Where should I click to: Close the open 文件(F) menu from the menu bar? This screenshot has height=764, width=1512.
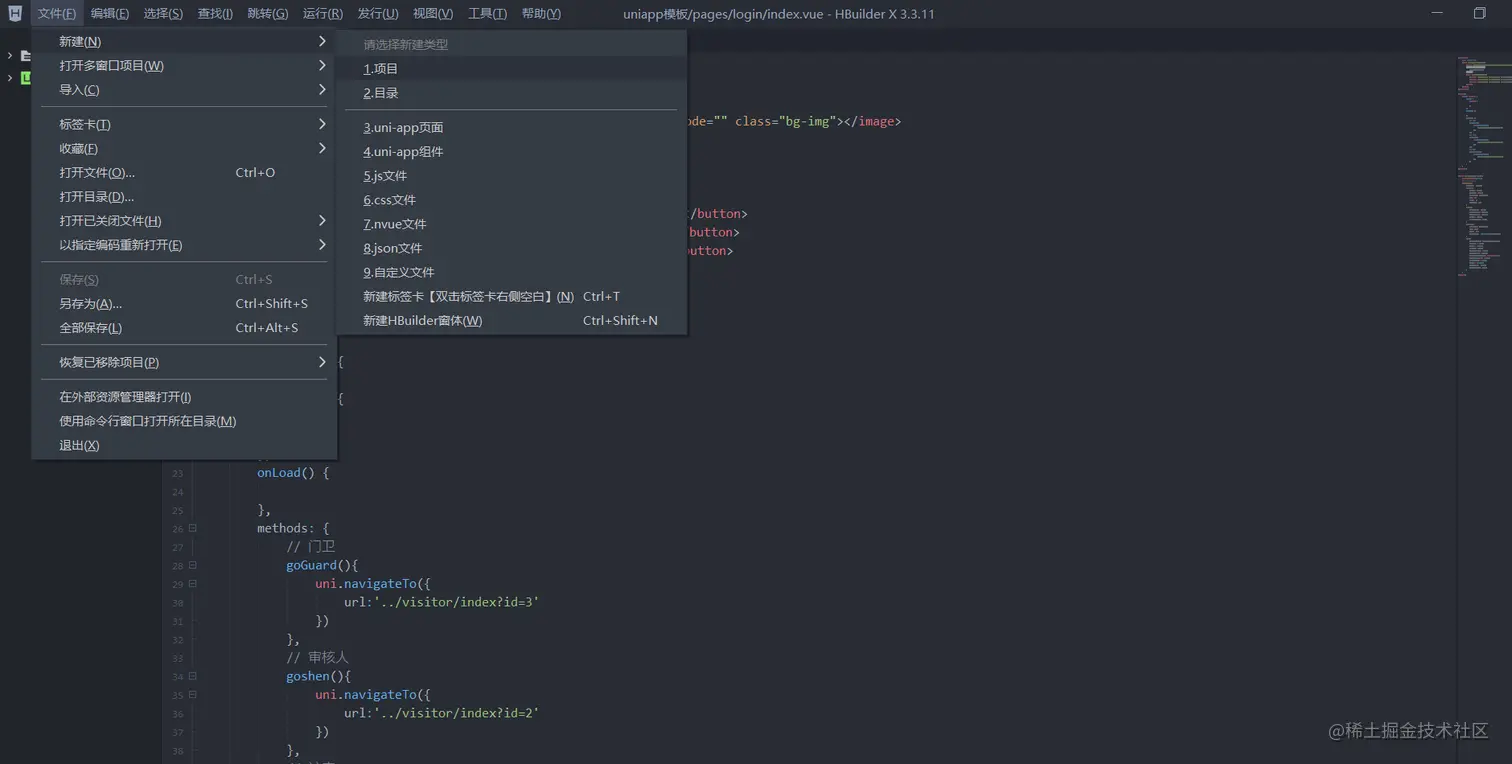coord(57,13)
